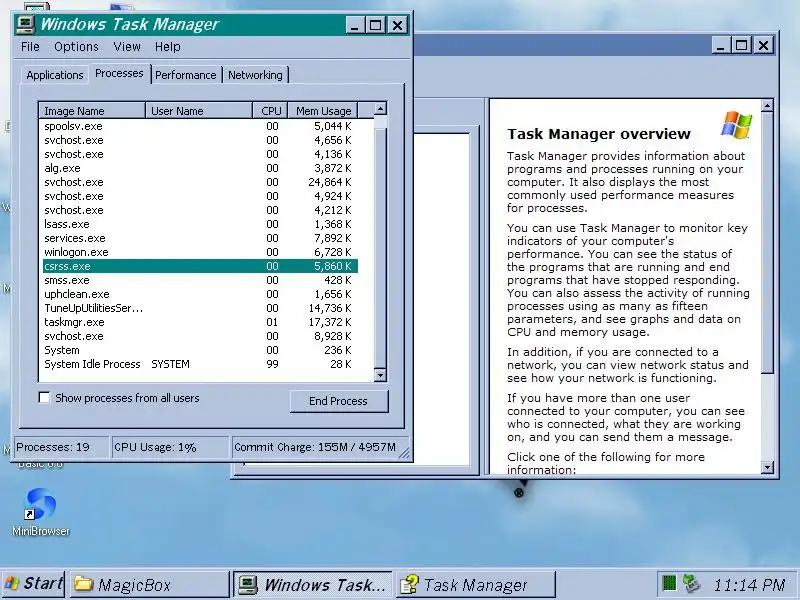Screen dimensions: 800x600
Task: Select the System Idle Process row
Action: tap(200, 364)
